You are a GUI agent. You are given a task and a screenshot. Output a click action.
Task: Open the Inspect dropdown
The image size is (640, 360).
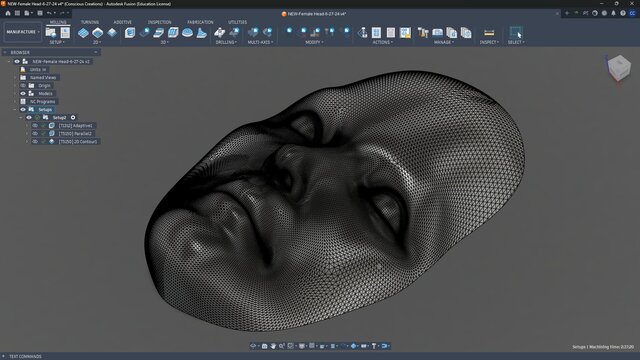[x=489, y=42]
